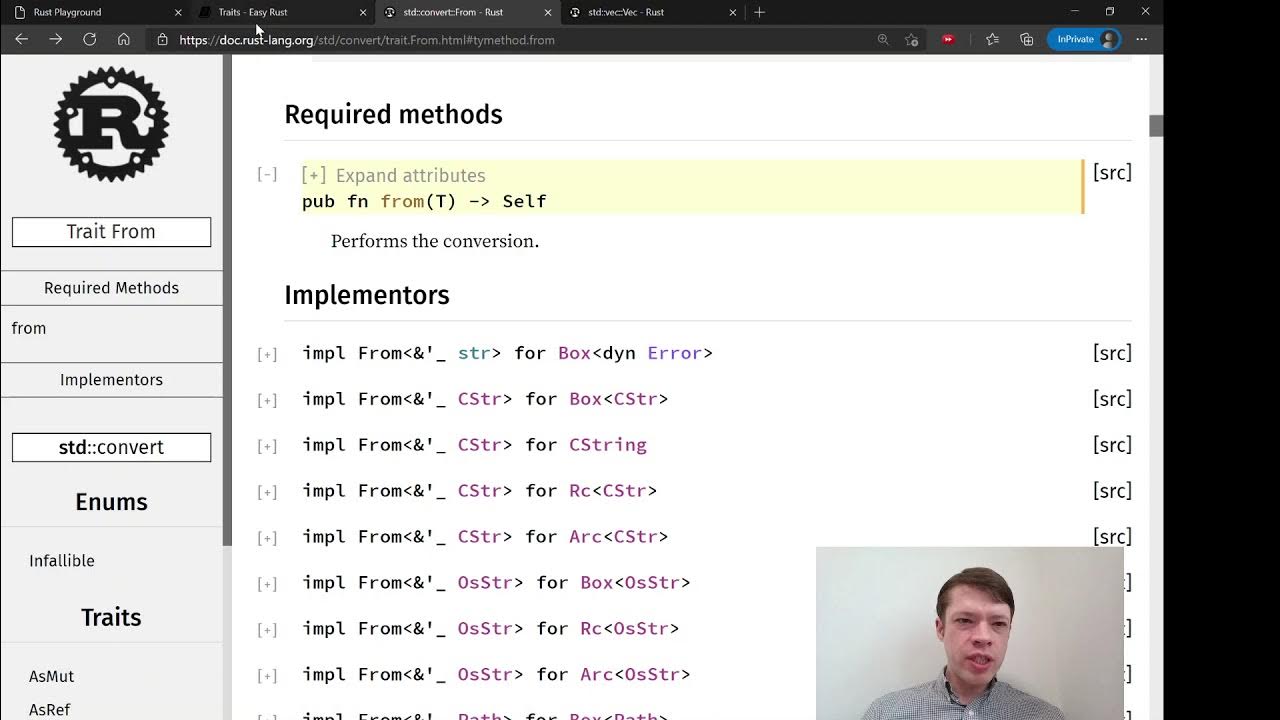This screenshot has width=1280, height=720.
Task: Open src link for the from method
Action: pyautogui.click(x=1112, y=173)
